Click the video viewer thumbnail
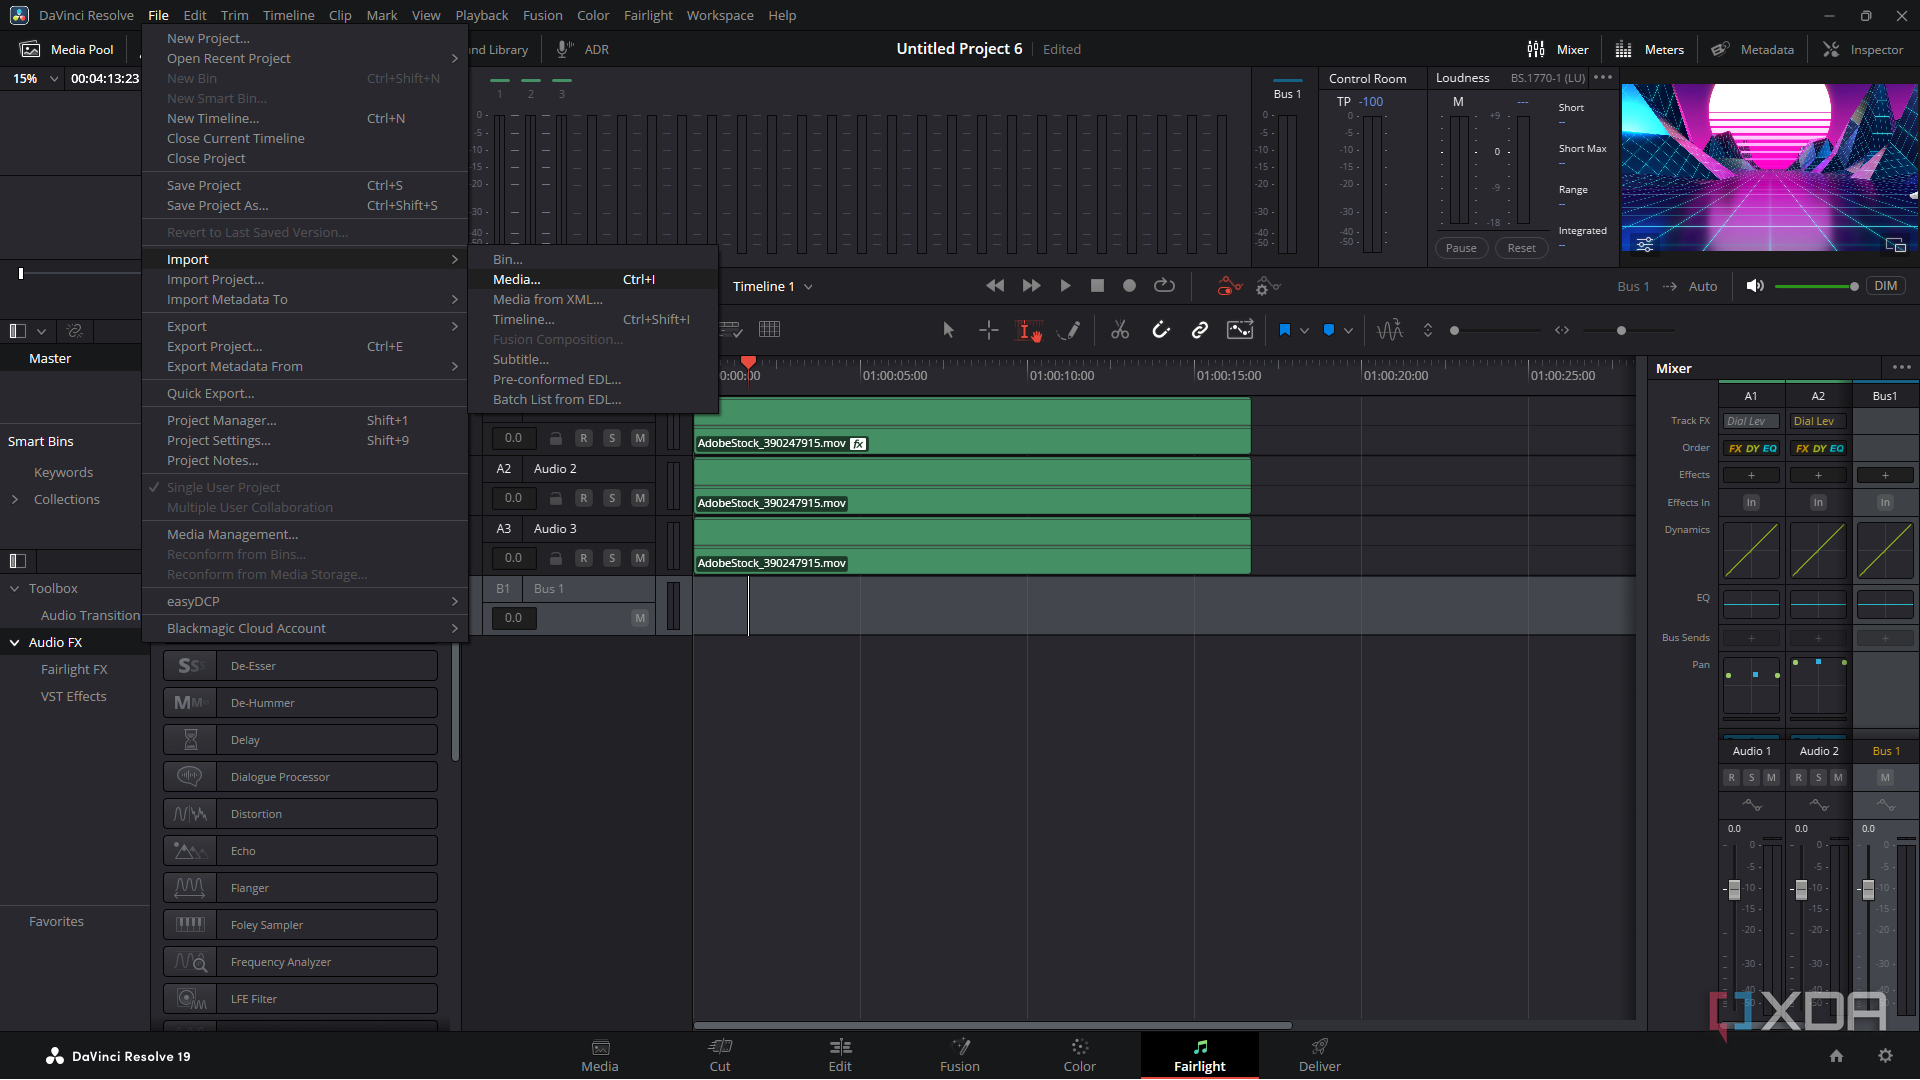The width and height of the screenshot is (1920, 1080). tap(1769, 168)
